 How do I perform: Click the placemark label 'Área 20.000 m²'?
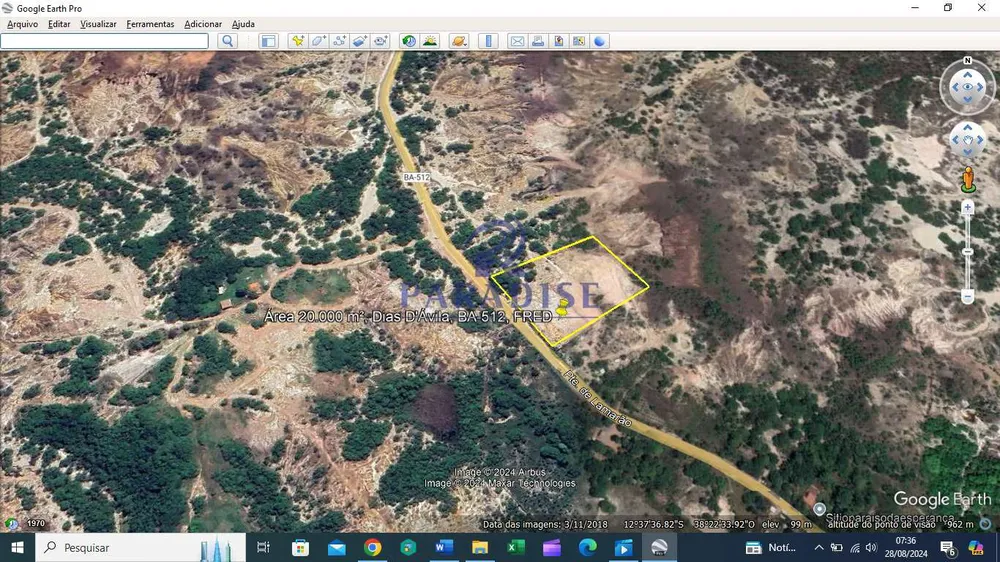314,316
